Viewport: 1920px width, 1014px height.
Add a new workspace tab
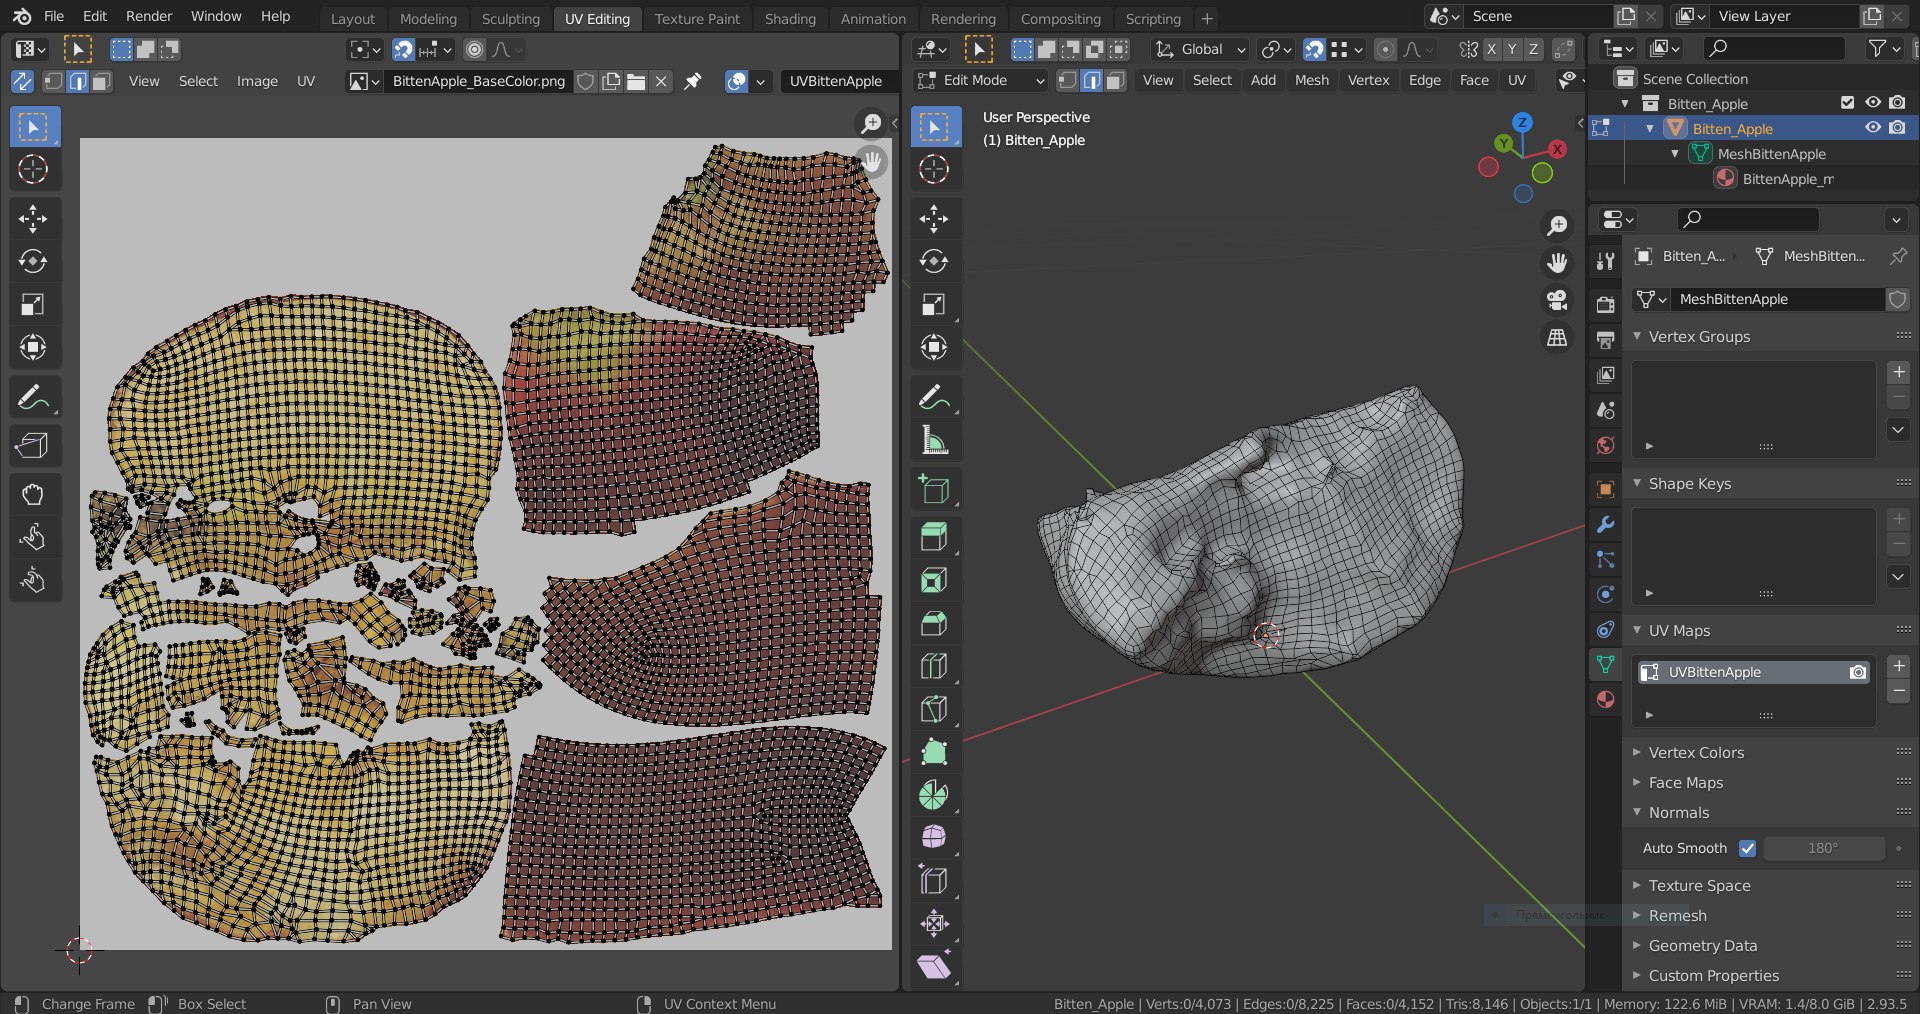1207,18
